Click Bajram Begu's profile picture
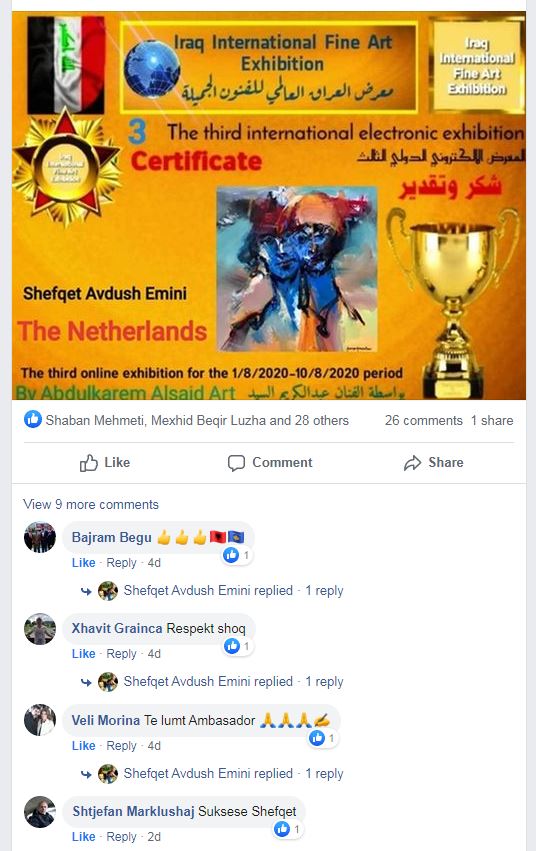Viewport: 536px width, 851px height. [40, 537]
